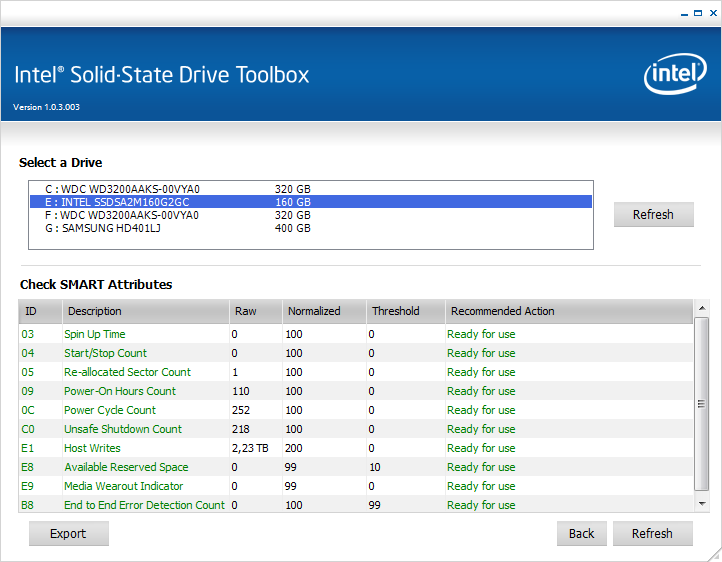Viewport: 722px width, 562px height.
Task: Sort by ID column header
Action: (x=41, y=312)
